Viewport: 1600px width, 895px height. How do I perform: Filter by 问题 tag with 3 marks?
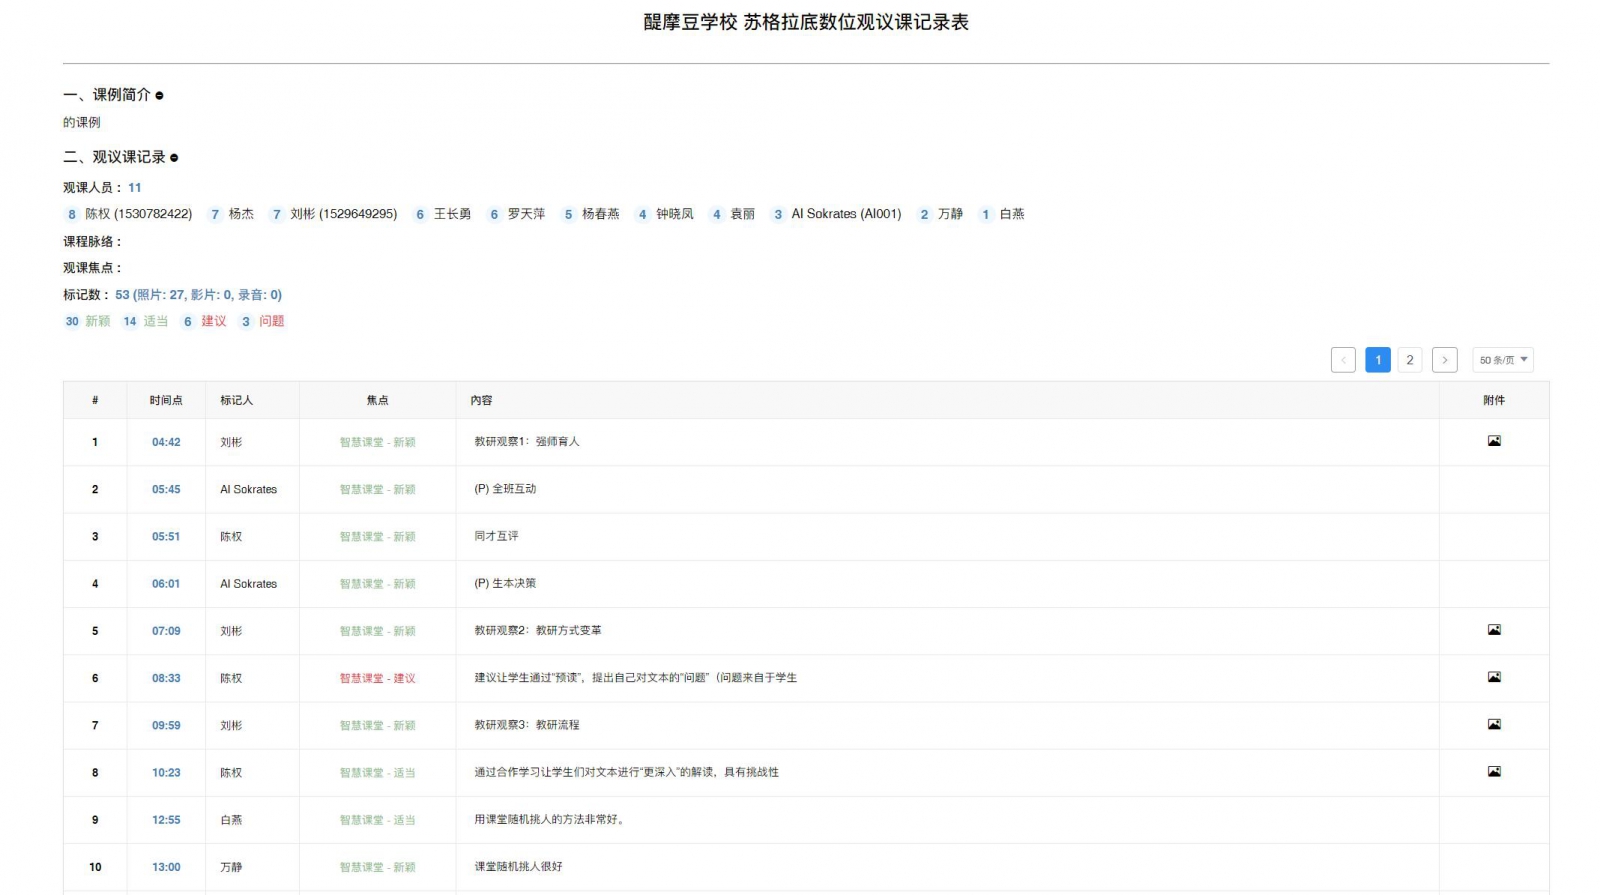coord(262,321)
